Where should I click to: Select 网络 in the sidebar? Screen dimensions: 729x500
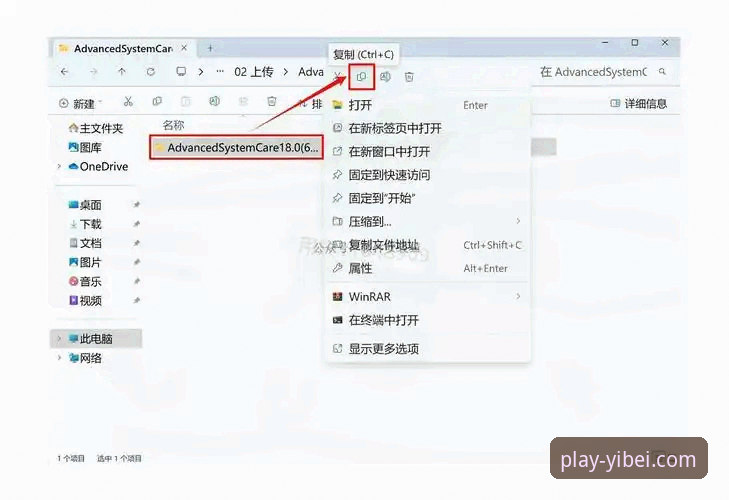85,358
